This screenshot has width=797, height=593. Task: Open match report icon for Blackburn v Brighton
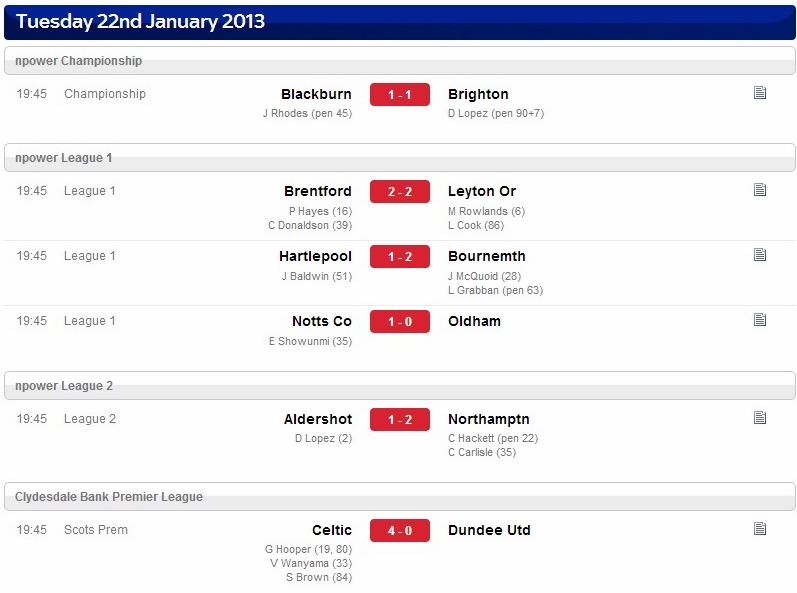760,92
